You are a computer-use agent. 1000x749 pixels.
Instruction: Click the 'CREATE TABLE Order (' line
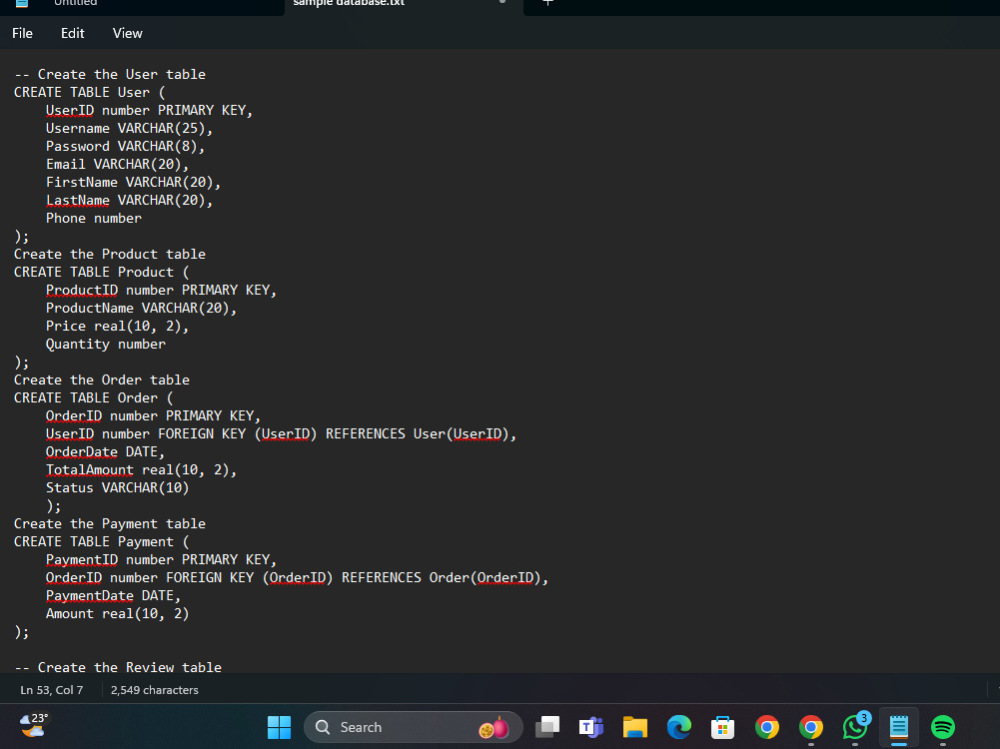[93, 398]
